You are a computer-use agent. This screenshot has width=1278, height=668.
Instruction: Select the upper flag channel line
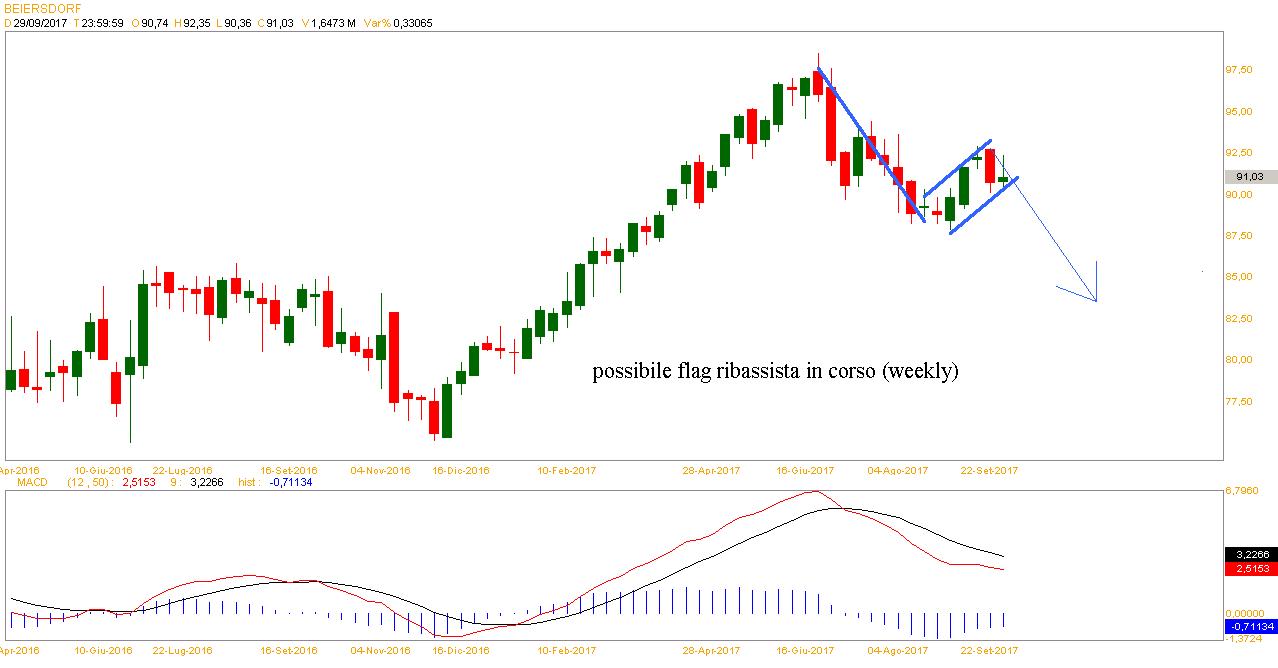coord(958,167)
